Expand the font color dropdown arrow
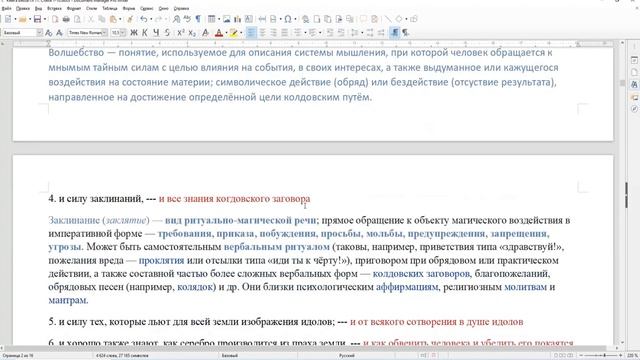640x360 pixels. coord(227,33)
